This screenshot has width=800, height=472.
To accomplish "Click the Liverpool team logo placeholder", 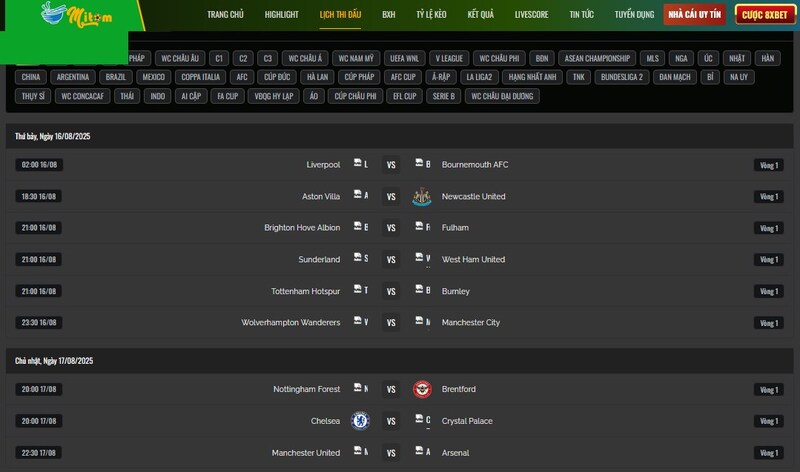I will [361, 164].
